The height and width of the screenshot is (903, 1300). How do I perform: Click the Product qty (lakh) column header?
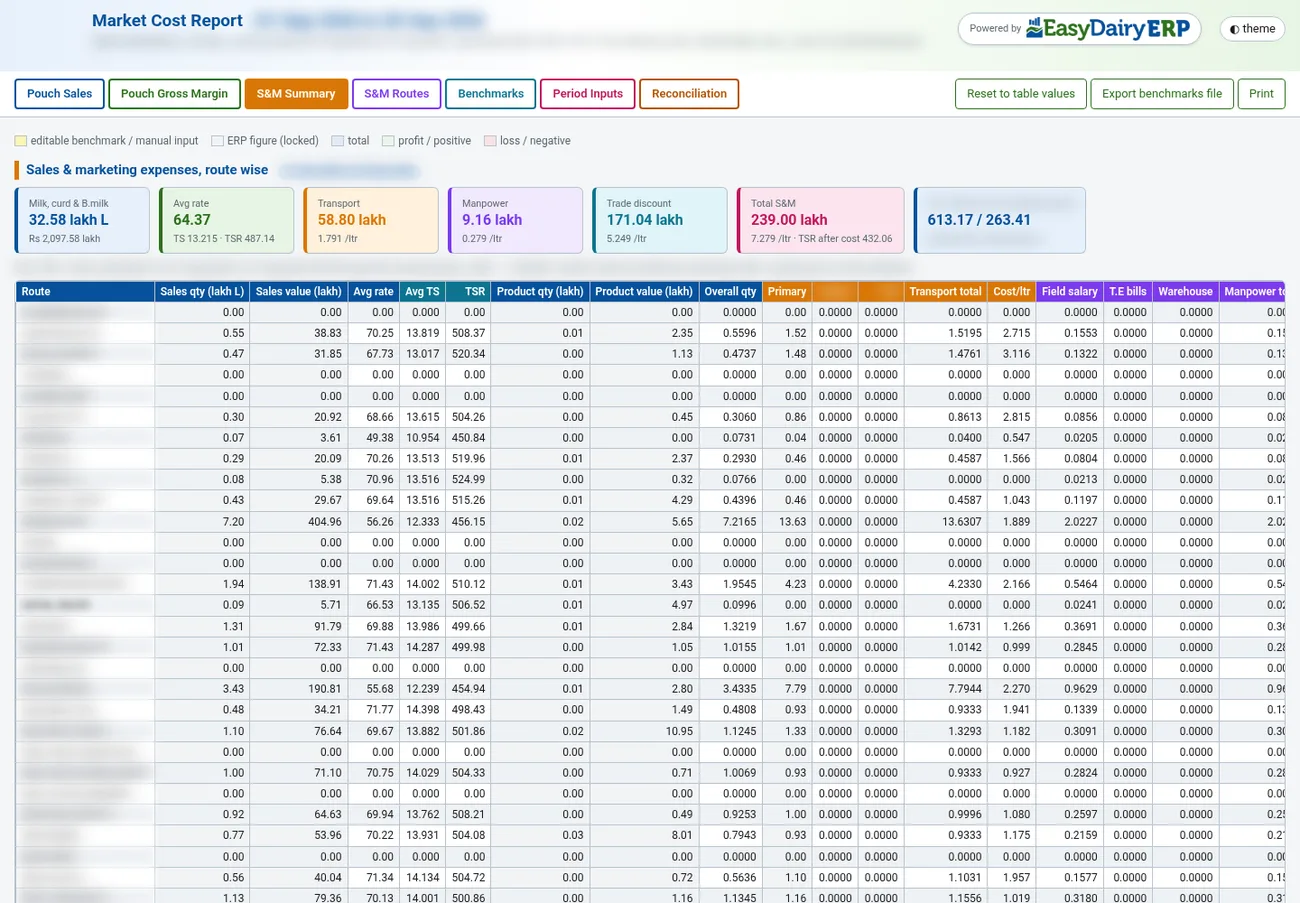(540, 292)
